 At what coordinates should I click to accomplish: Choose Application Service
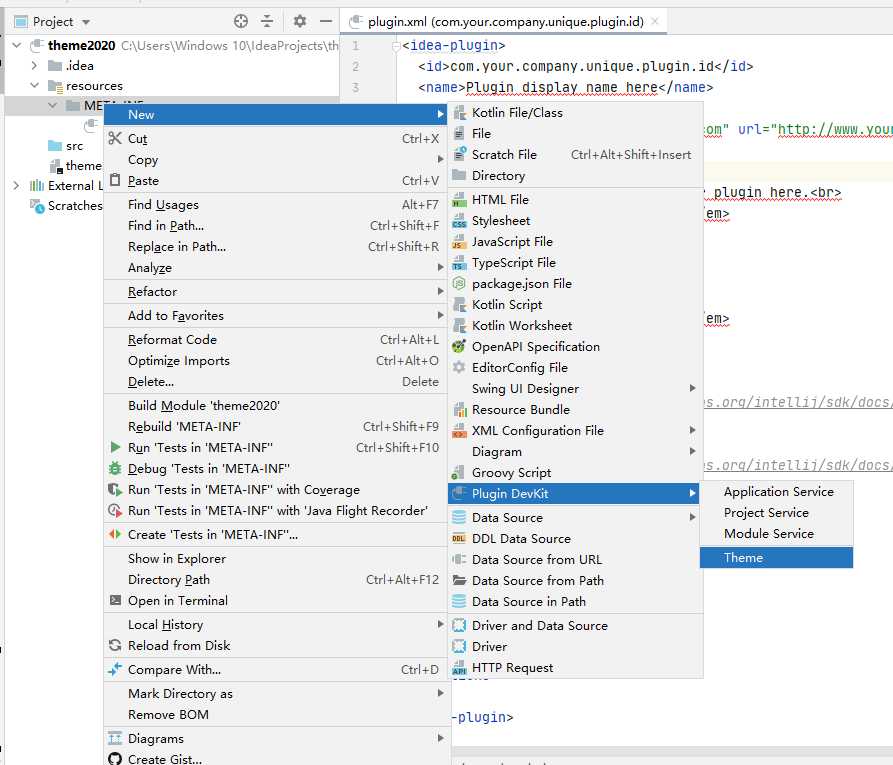[776, 492]
